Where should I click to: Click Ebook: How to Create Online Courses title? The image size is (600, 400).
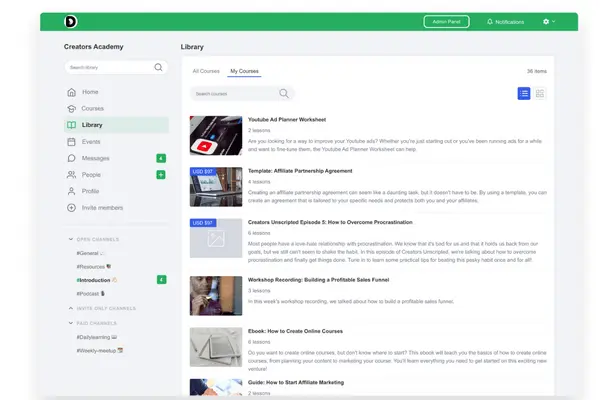pyautogui.click(x=295, y=331)
